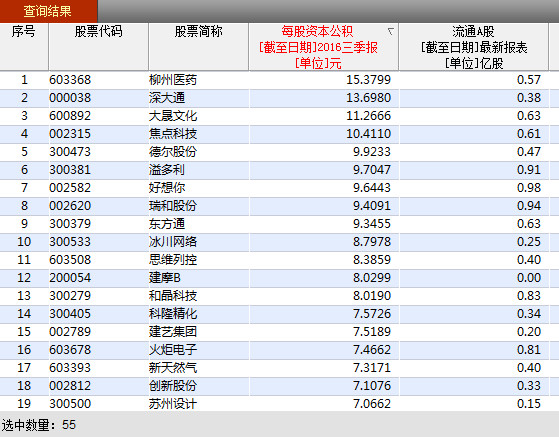Select the stock name 科隆精化

(x=173, y=314)
